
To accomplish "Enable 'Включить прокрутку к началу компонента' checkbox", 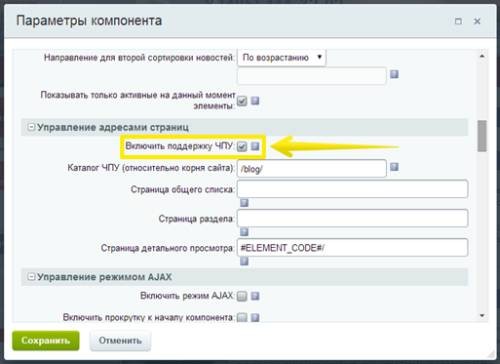I will click(x=242, y=317).
